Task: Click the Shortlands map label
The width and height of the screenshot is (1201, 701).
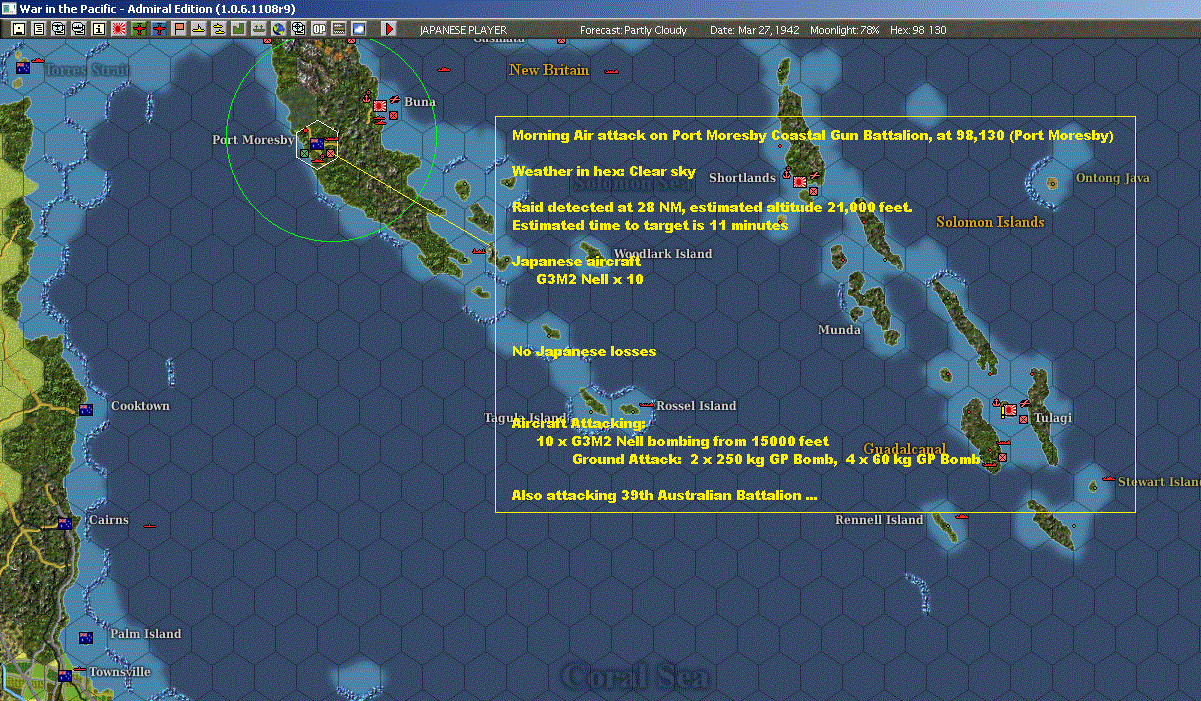Action: click(x=742, y=178)
